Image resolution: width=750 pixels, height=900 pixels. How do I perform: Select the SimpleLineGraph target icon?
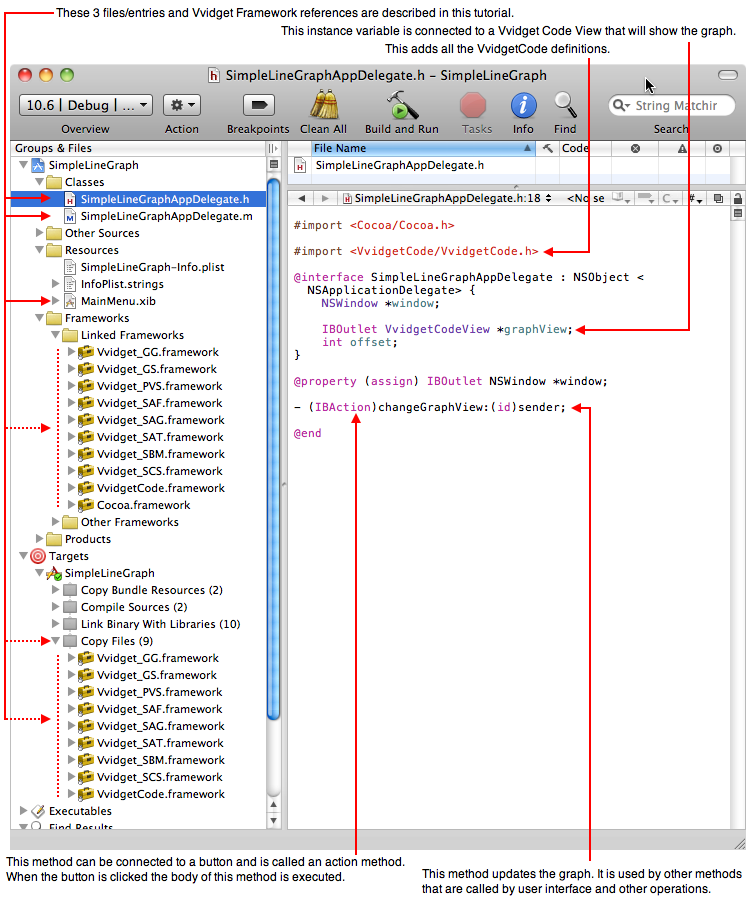click(54, 573)
